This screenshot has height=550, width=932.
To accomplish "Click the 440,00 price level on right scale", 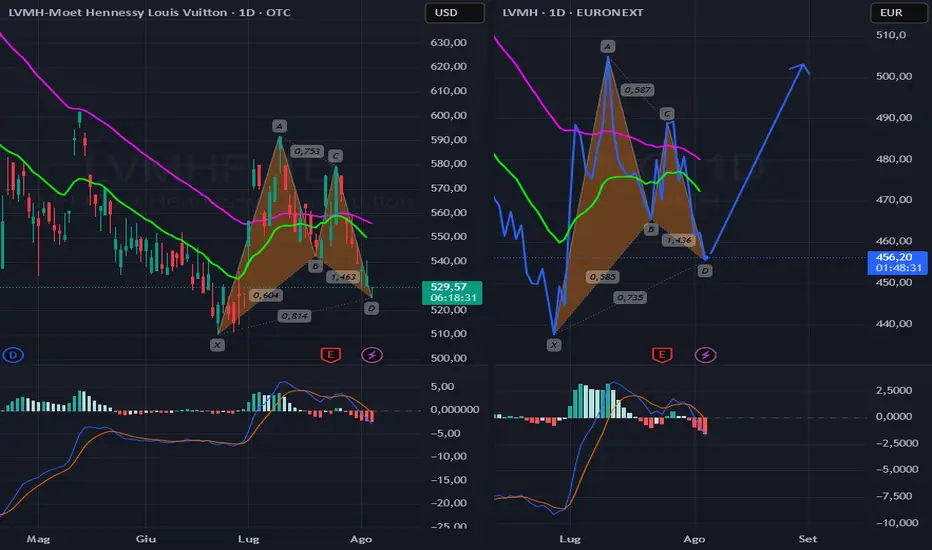I will click(x=894, y=323).
